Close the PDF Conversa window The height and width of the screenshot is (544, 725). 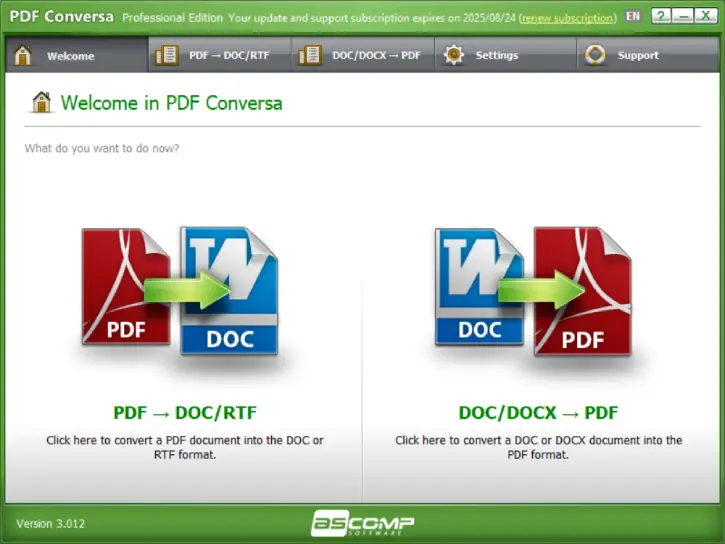click(x=706, y=16)
